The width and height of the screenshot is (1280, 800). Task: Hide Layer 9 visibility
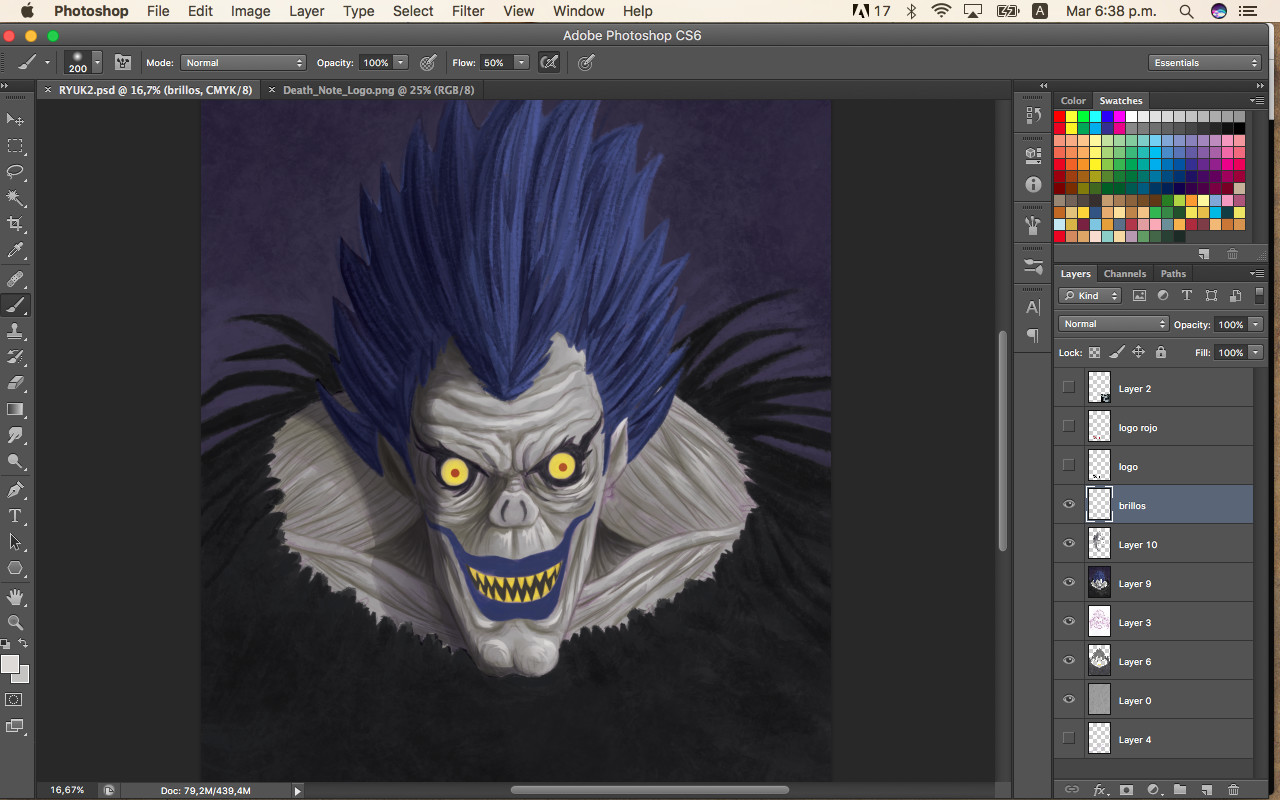(x=1068, y=583)
